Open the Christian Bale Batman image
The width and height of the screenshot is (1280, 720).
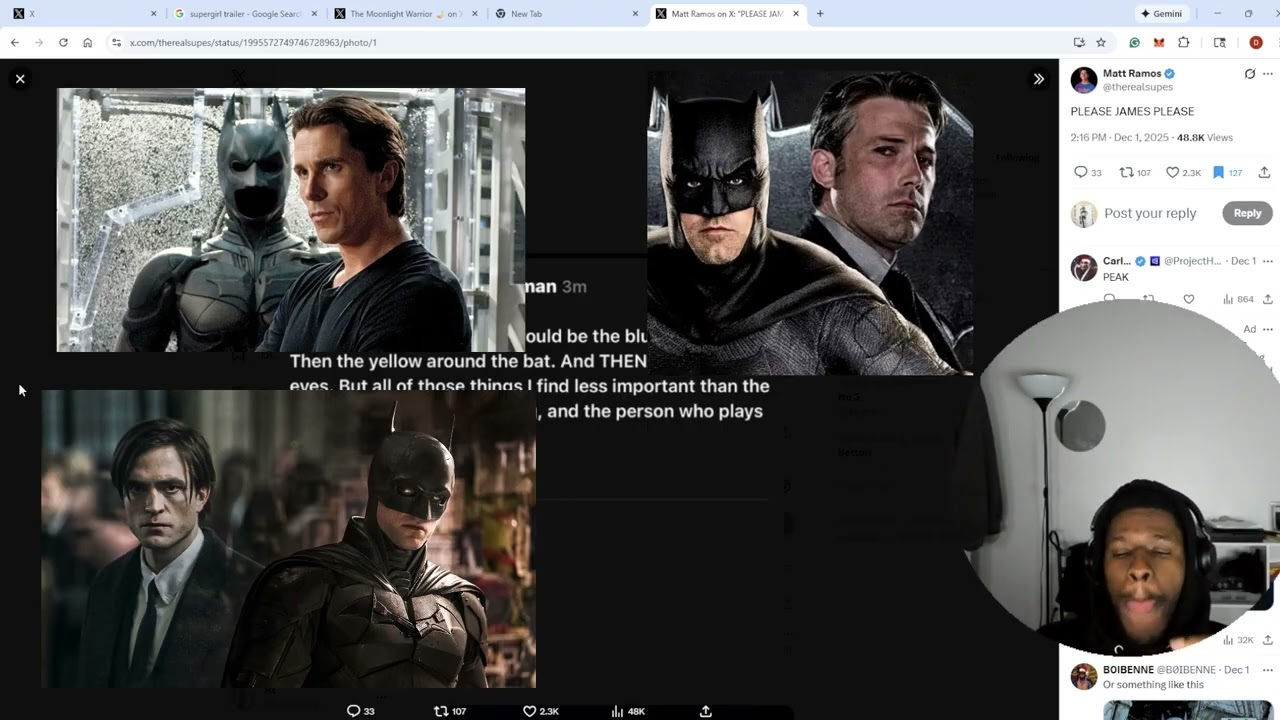(x=291, y=220)
